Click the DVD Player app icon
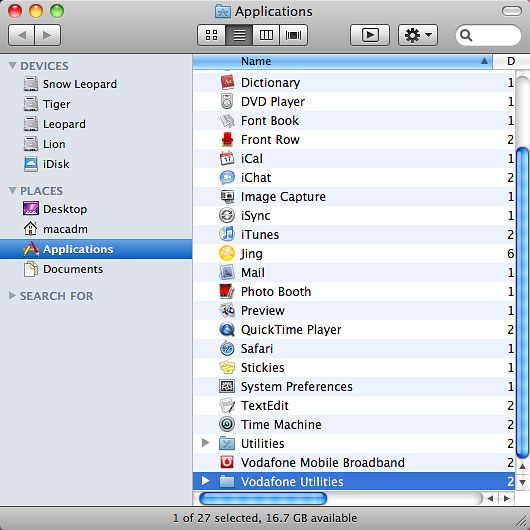The width and height of the screenshot is (530, 530). tap(227, 101)
